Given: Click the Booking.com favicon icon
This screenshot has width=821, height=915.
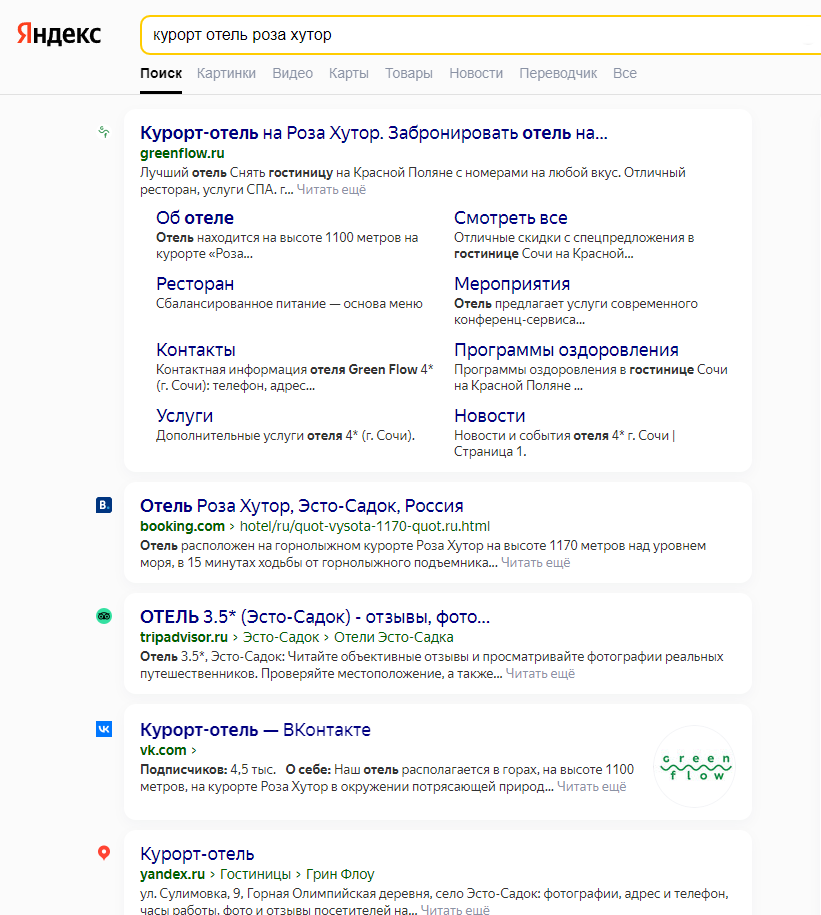Looking at the screenshot, I should tap(104, 505).
